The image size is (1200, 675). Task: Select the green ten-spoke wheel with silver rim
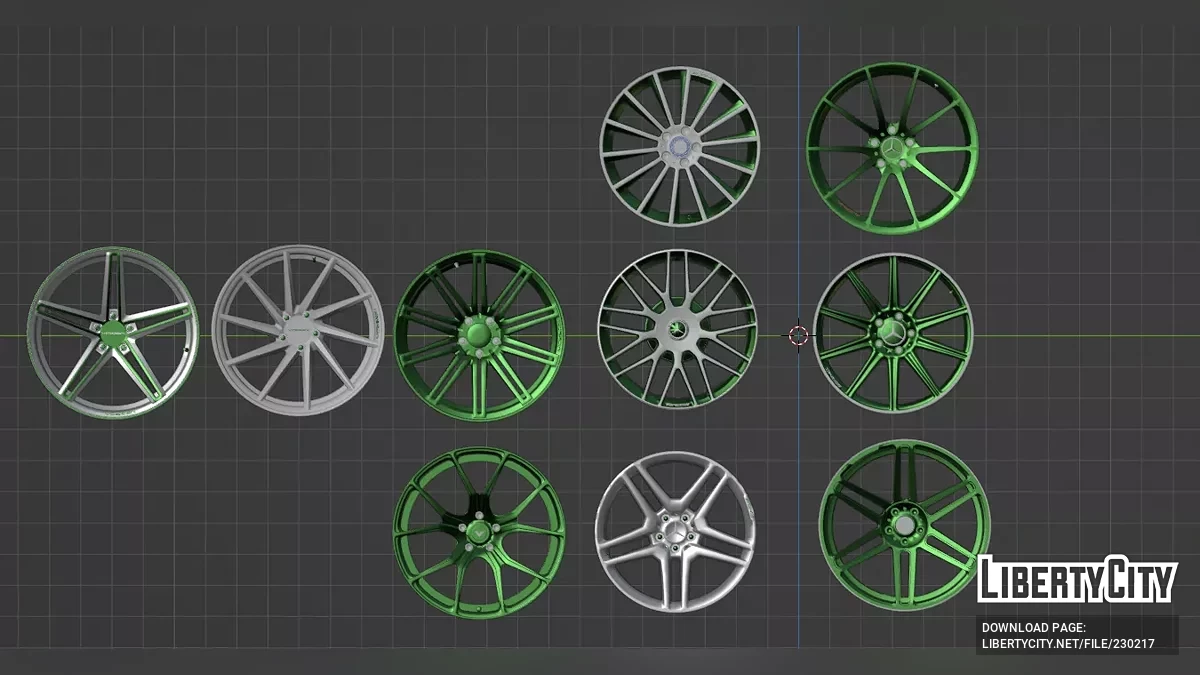pyautogui.click(x=892, y=333)
